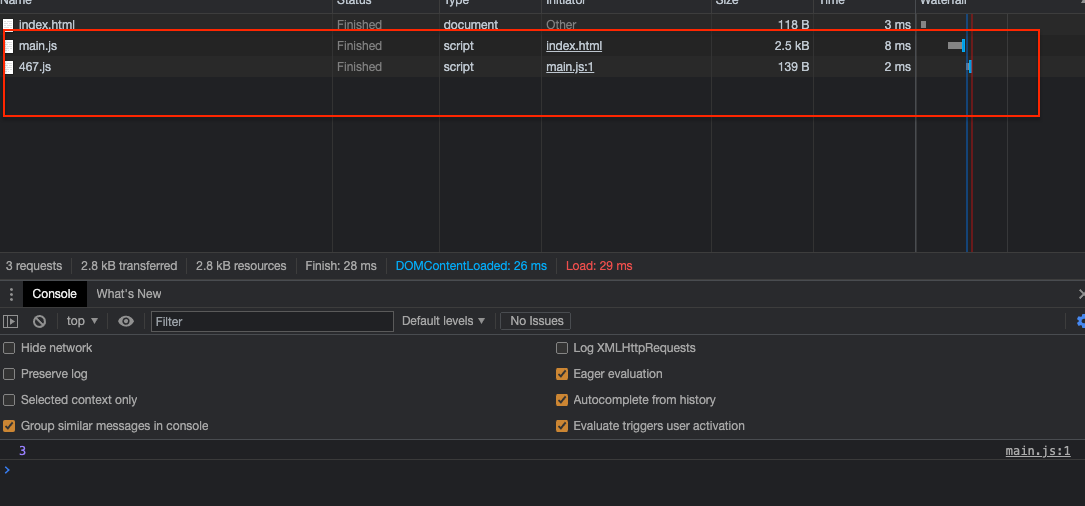Click file icon next to 467.js
Image resolution: width=1085 pixels, height=506 pixels.
coord(8,67)
